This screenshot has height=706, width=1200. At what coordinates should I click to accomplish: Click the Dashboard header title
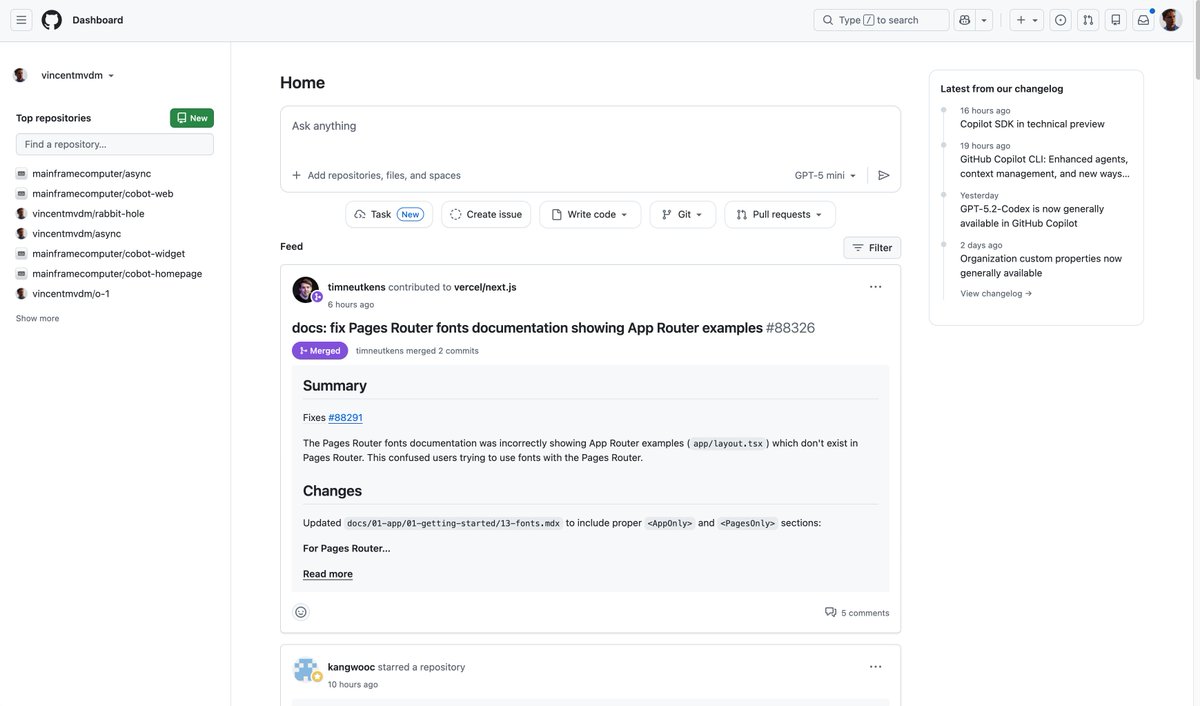[98, 20]
